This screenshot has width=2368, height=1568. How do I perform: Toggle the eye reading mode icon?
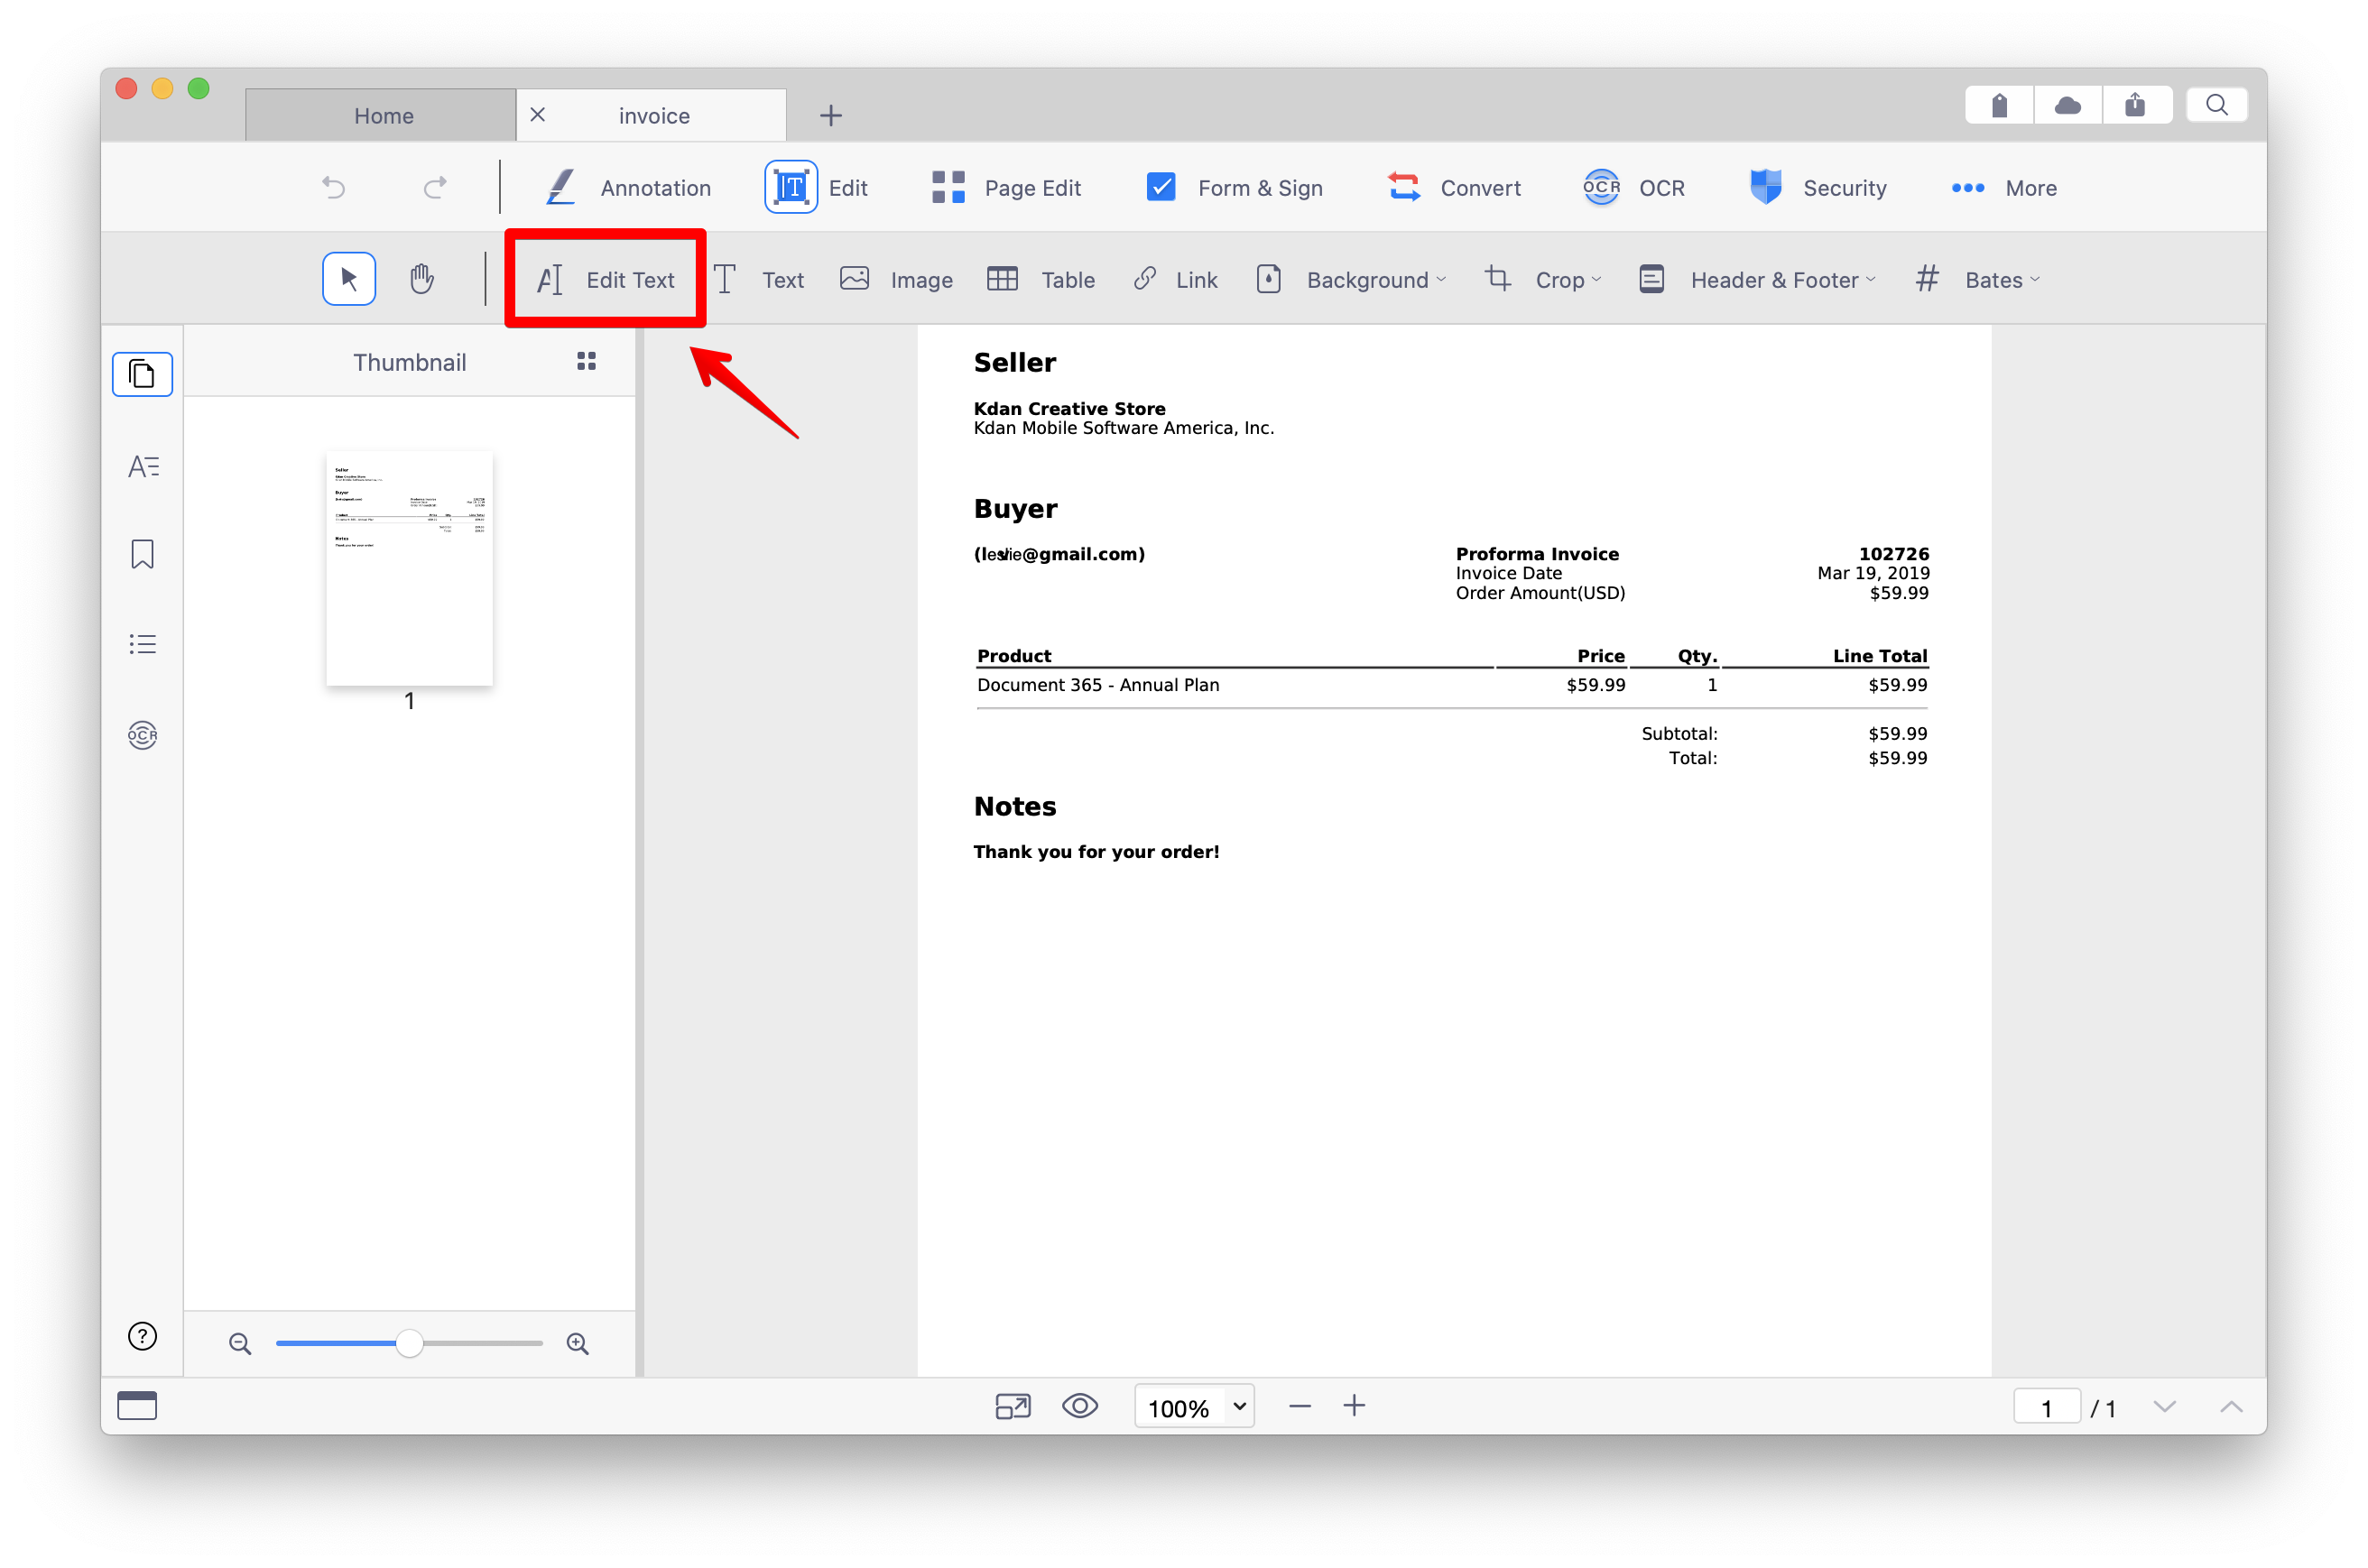pos(1079,1406)
